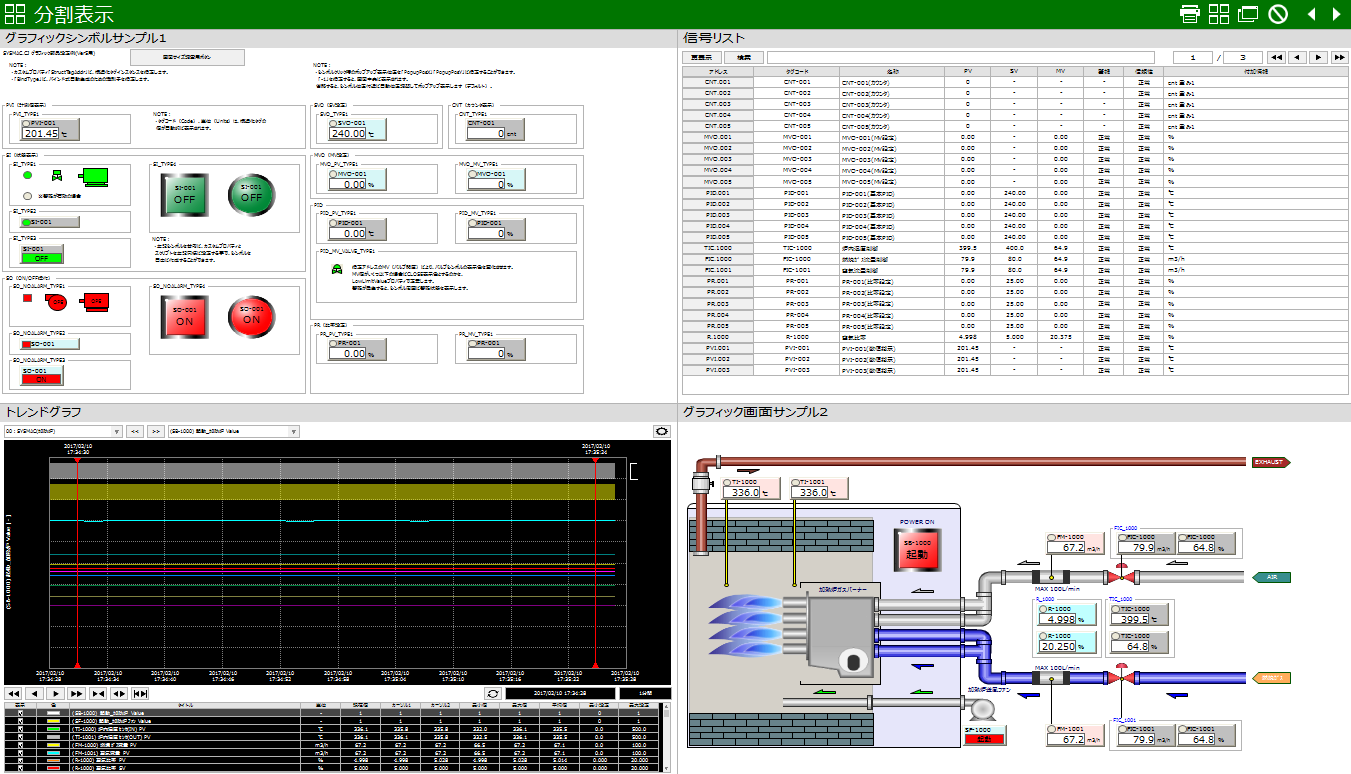Click the 検索 button in signal list

[744, 58]
